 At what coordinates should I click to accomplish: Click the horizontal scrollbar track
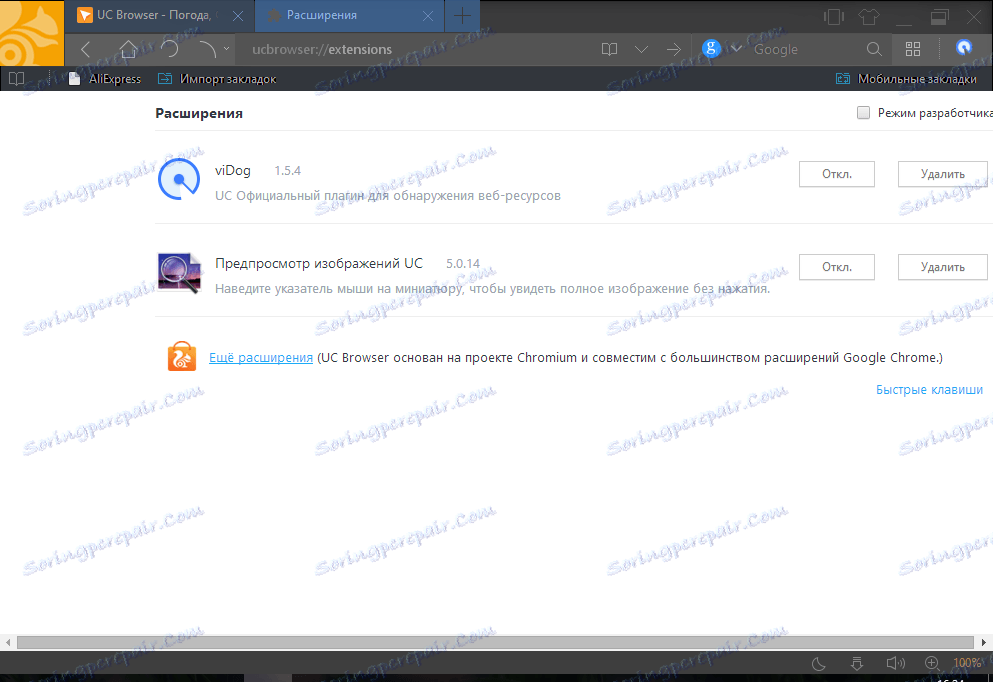pos(495,642)
